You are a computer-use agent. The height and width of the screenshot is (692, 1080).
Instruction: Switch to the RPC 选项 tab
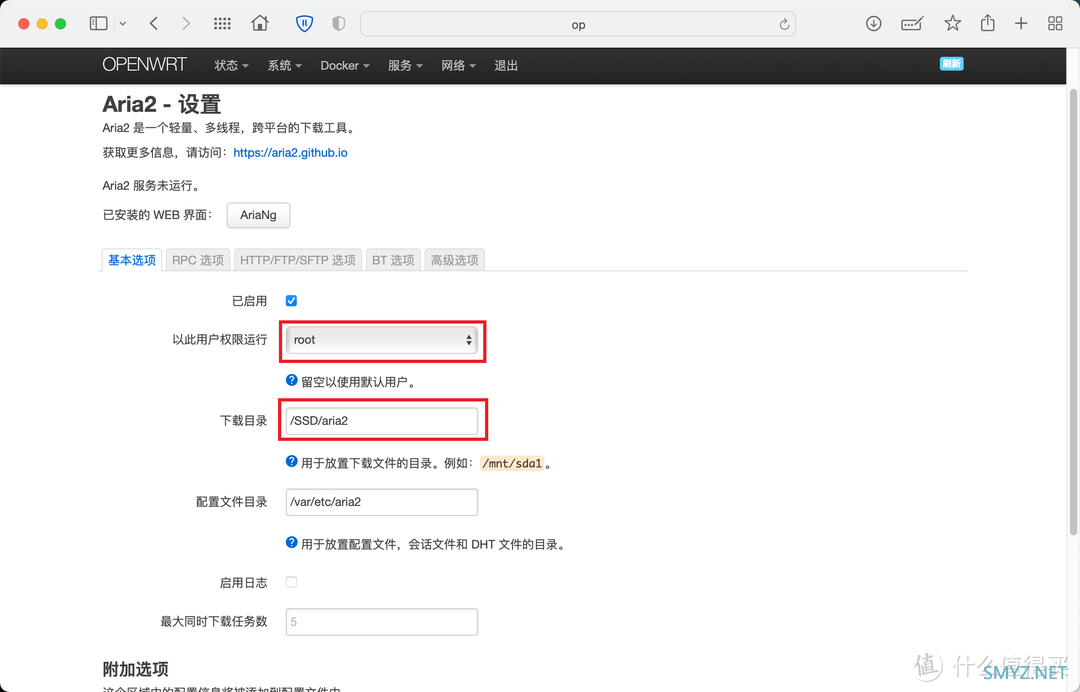pos(198,260)
